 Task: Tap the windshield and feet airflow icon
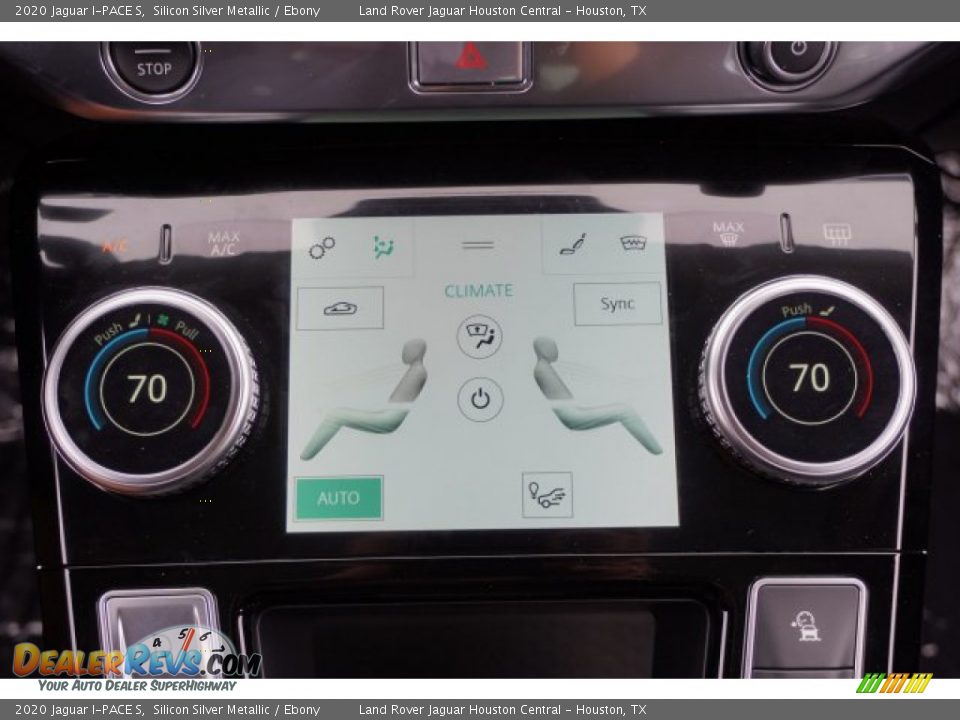pyautogui.click(x=479, y=336)
